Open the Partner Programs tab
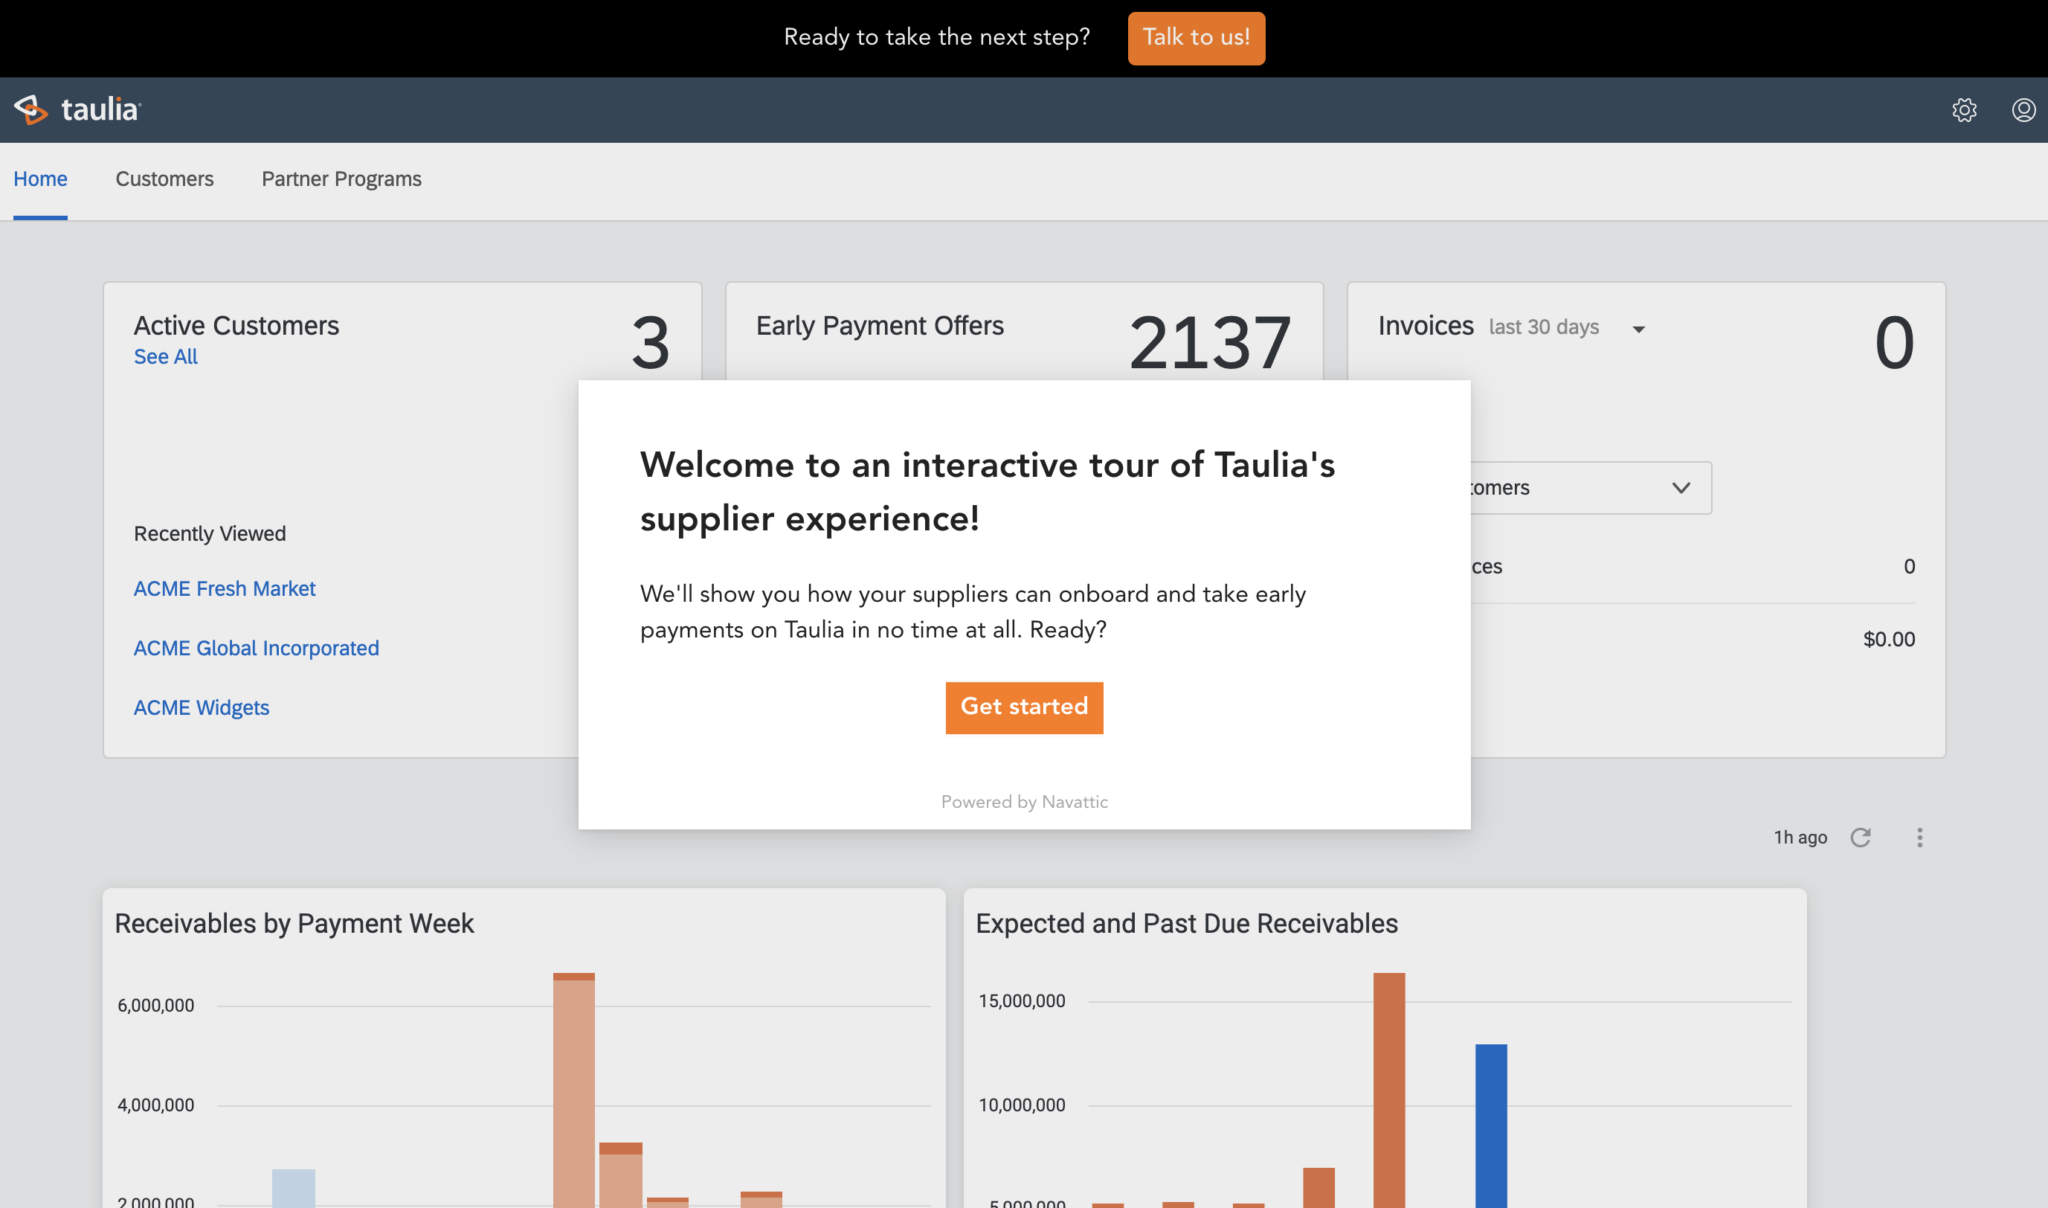This screenshot has height=1208, width=2048. [x=341, y=179]
